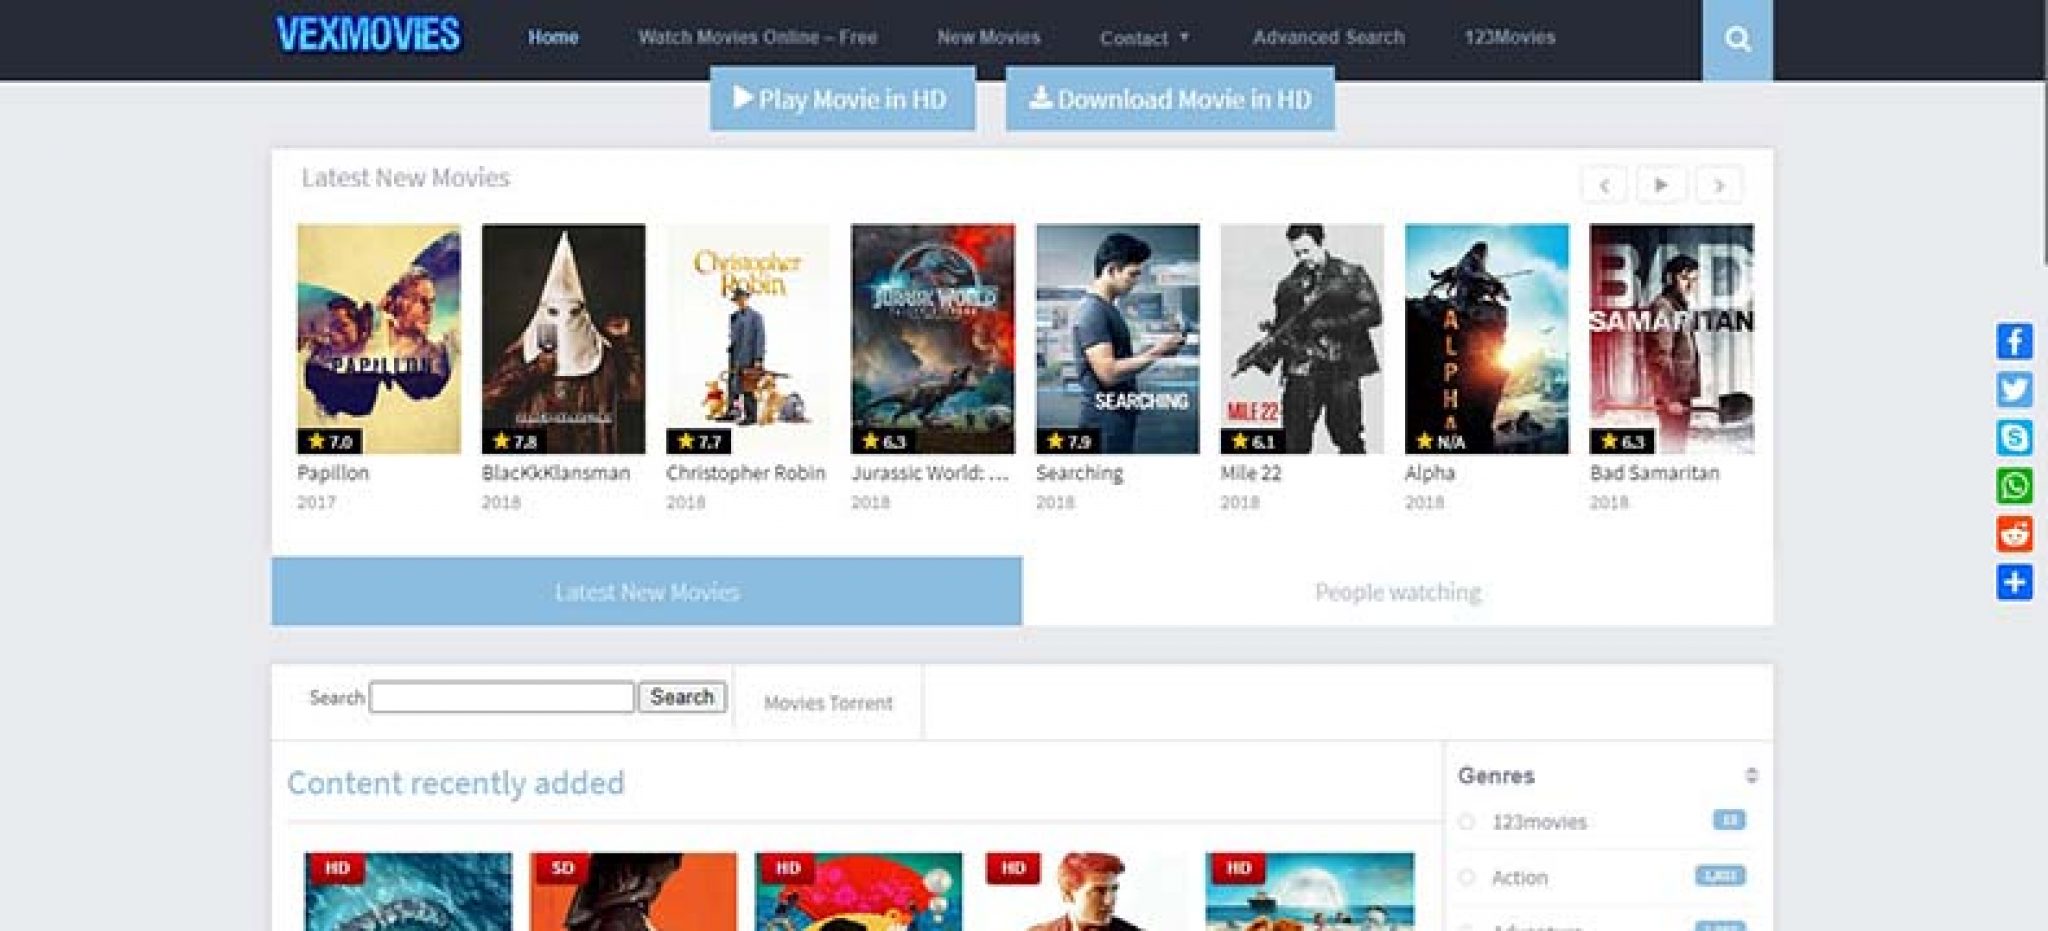Click Play Movie in HD button
This screenshot has height=931, width=2048.
[842, 98]
